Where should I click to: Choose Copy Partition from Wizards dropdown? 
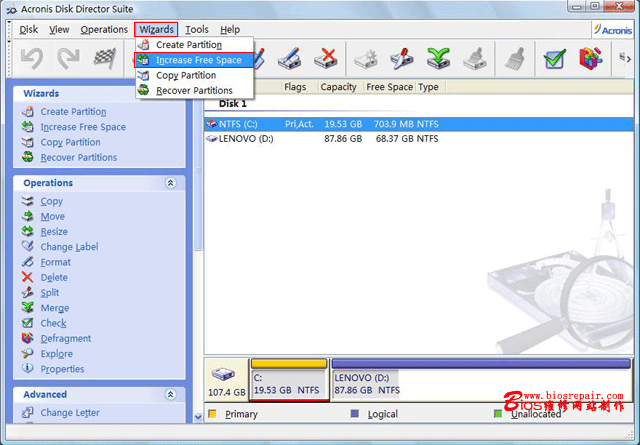(195, 75)
